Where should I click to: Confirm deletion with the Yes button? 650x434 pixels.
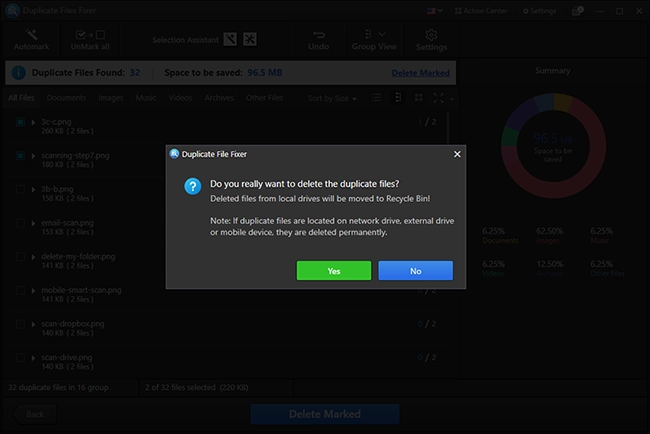(x=334, y=271)
